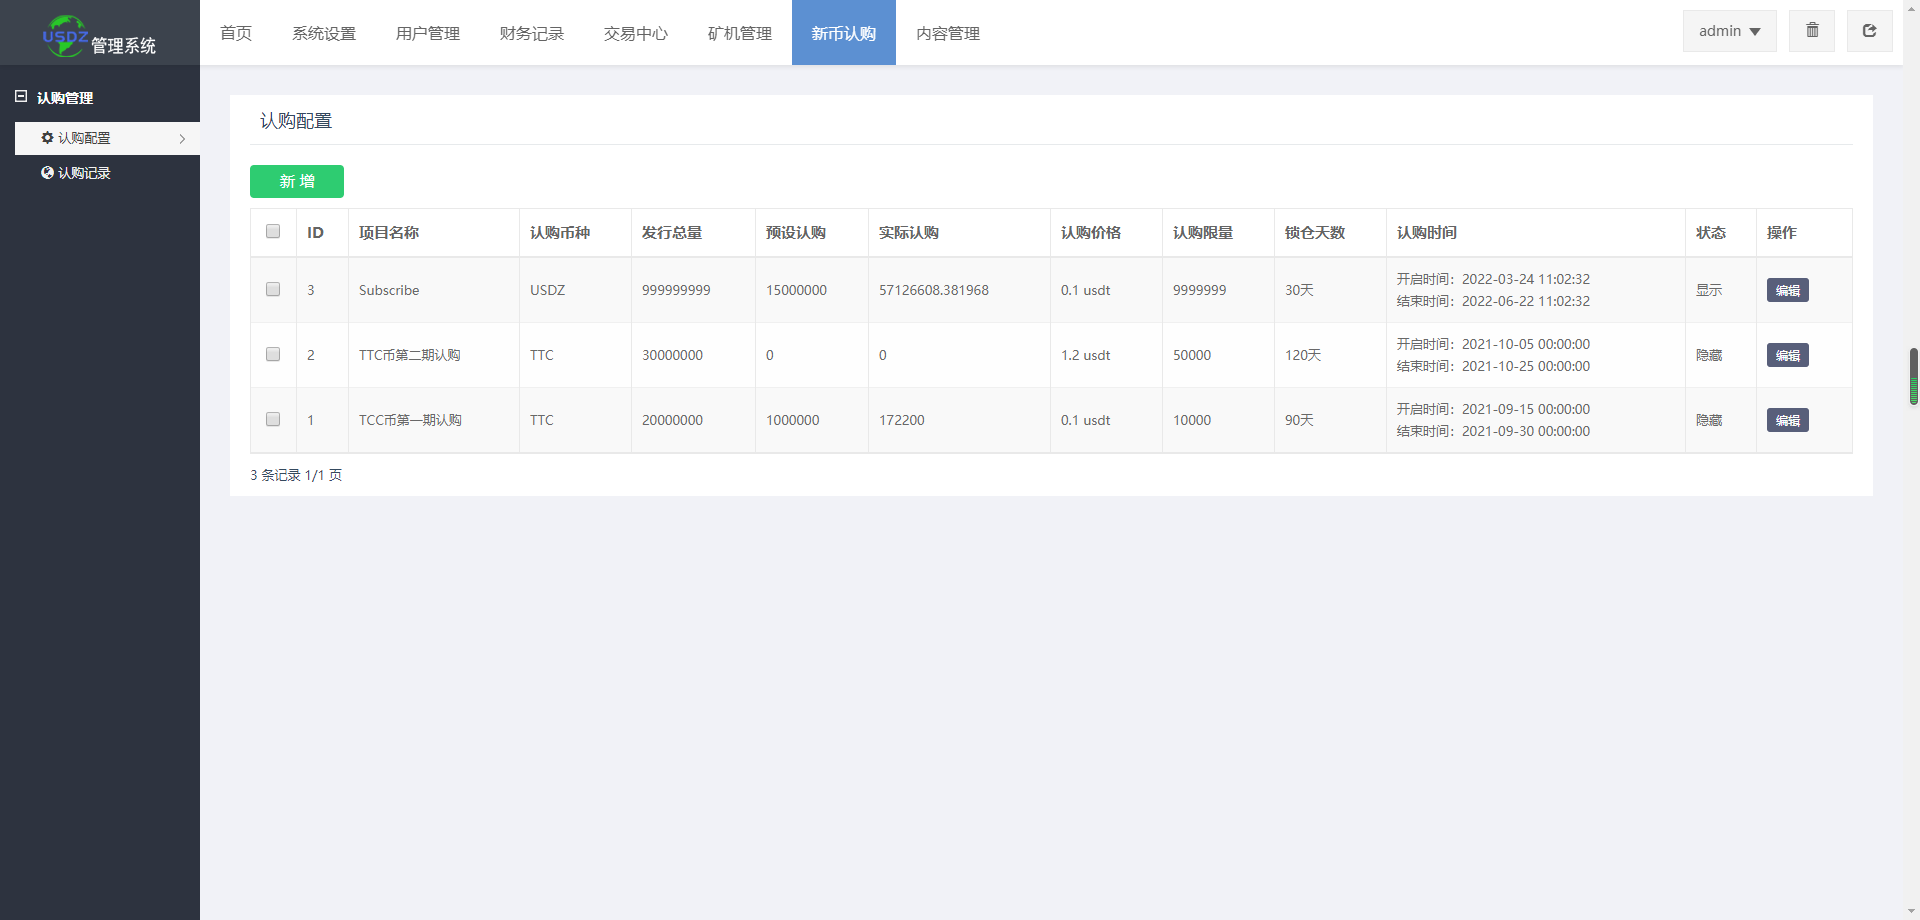Click the globe icon beside 认购记录
This screenshot has height=920, width=1920.
pyautogui.click(x=47, y=173)
